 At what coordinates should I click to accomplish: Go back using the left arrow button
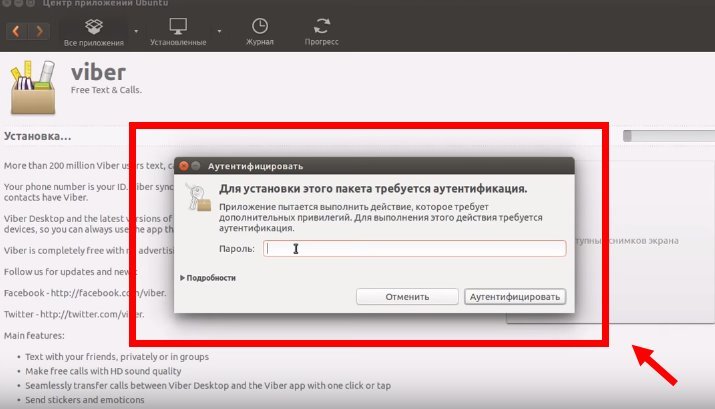click(x=17, y=31)
